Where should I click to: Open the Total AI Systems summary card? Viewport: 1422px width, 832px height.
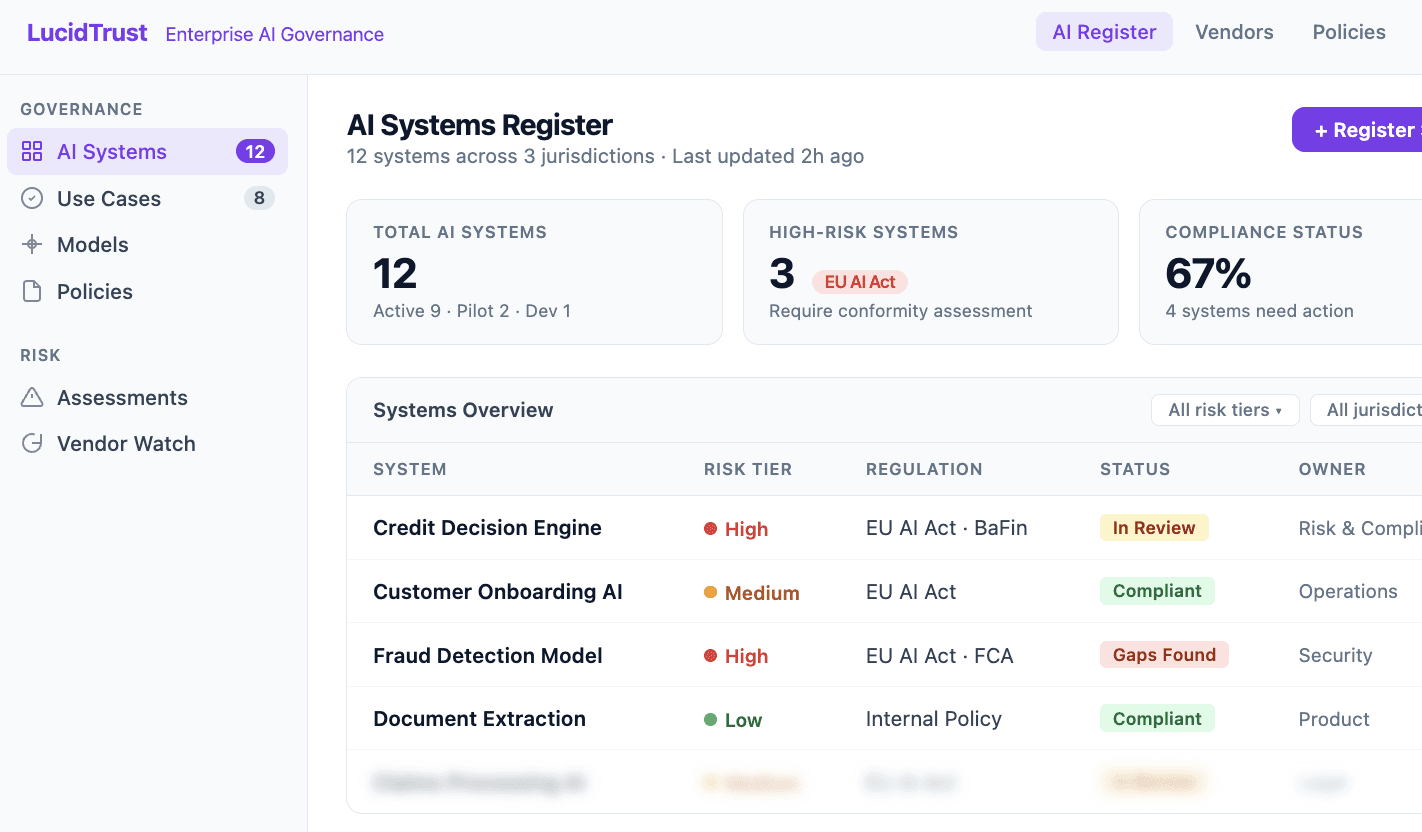(534, 272)
